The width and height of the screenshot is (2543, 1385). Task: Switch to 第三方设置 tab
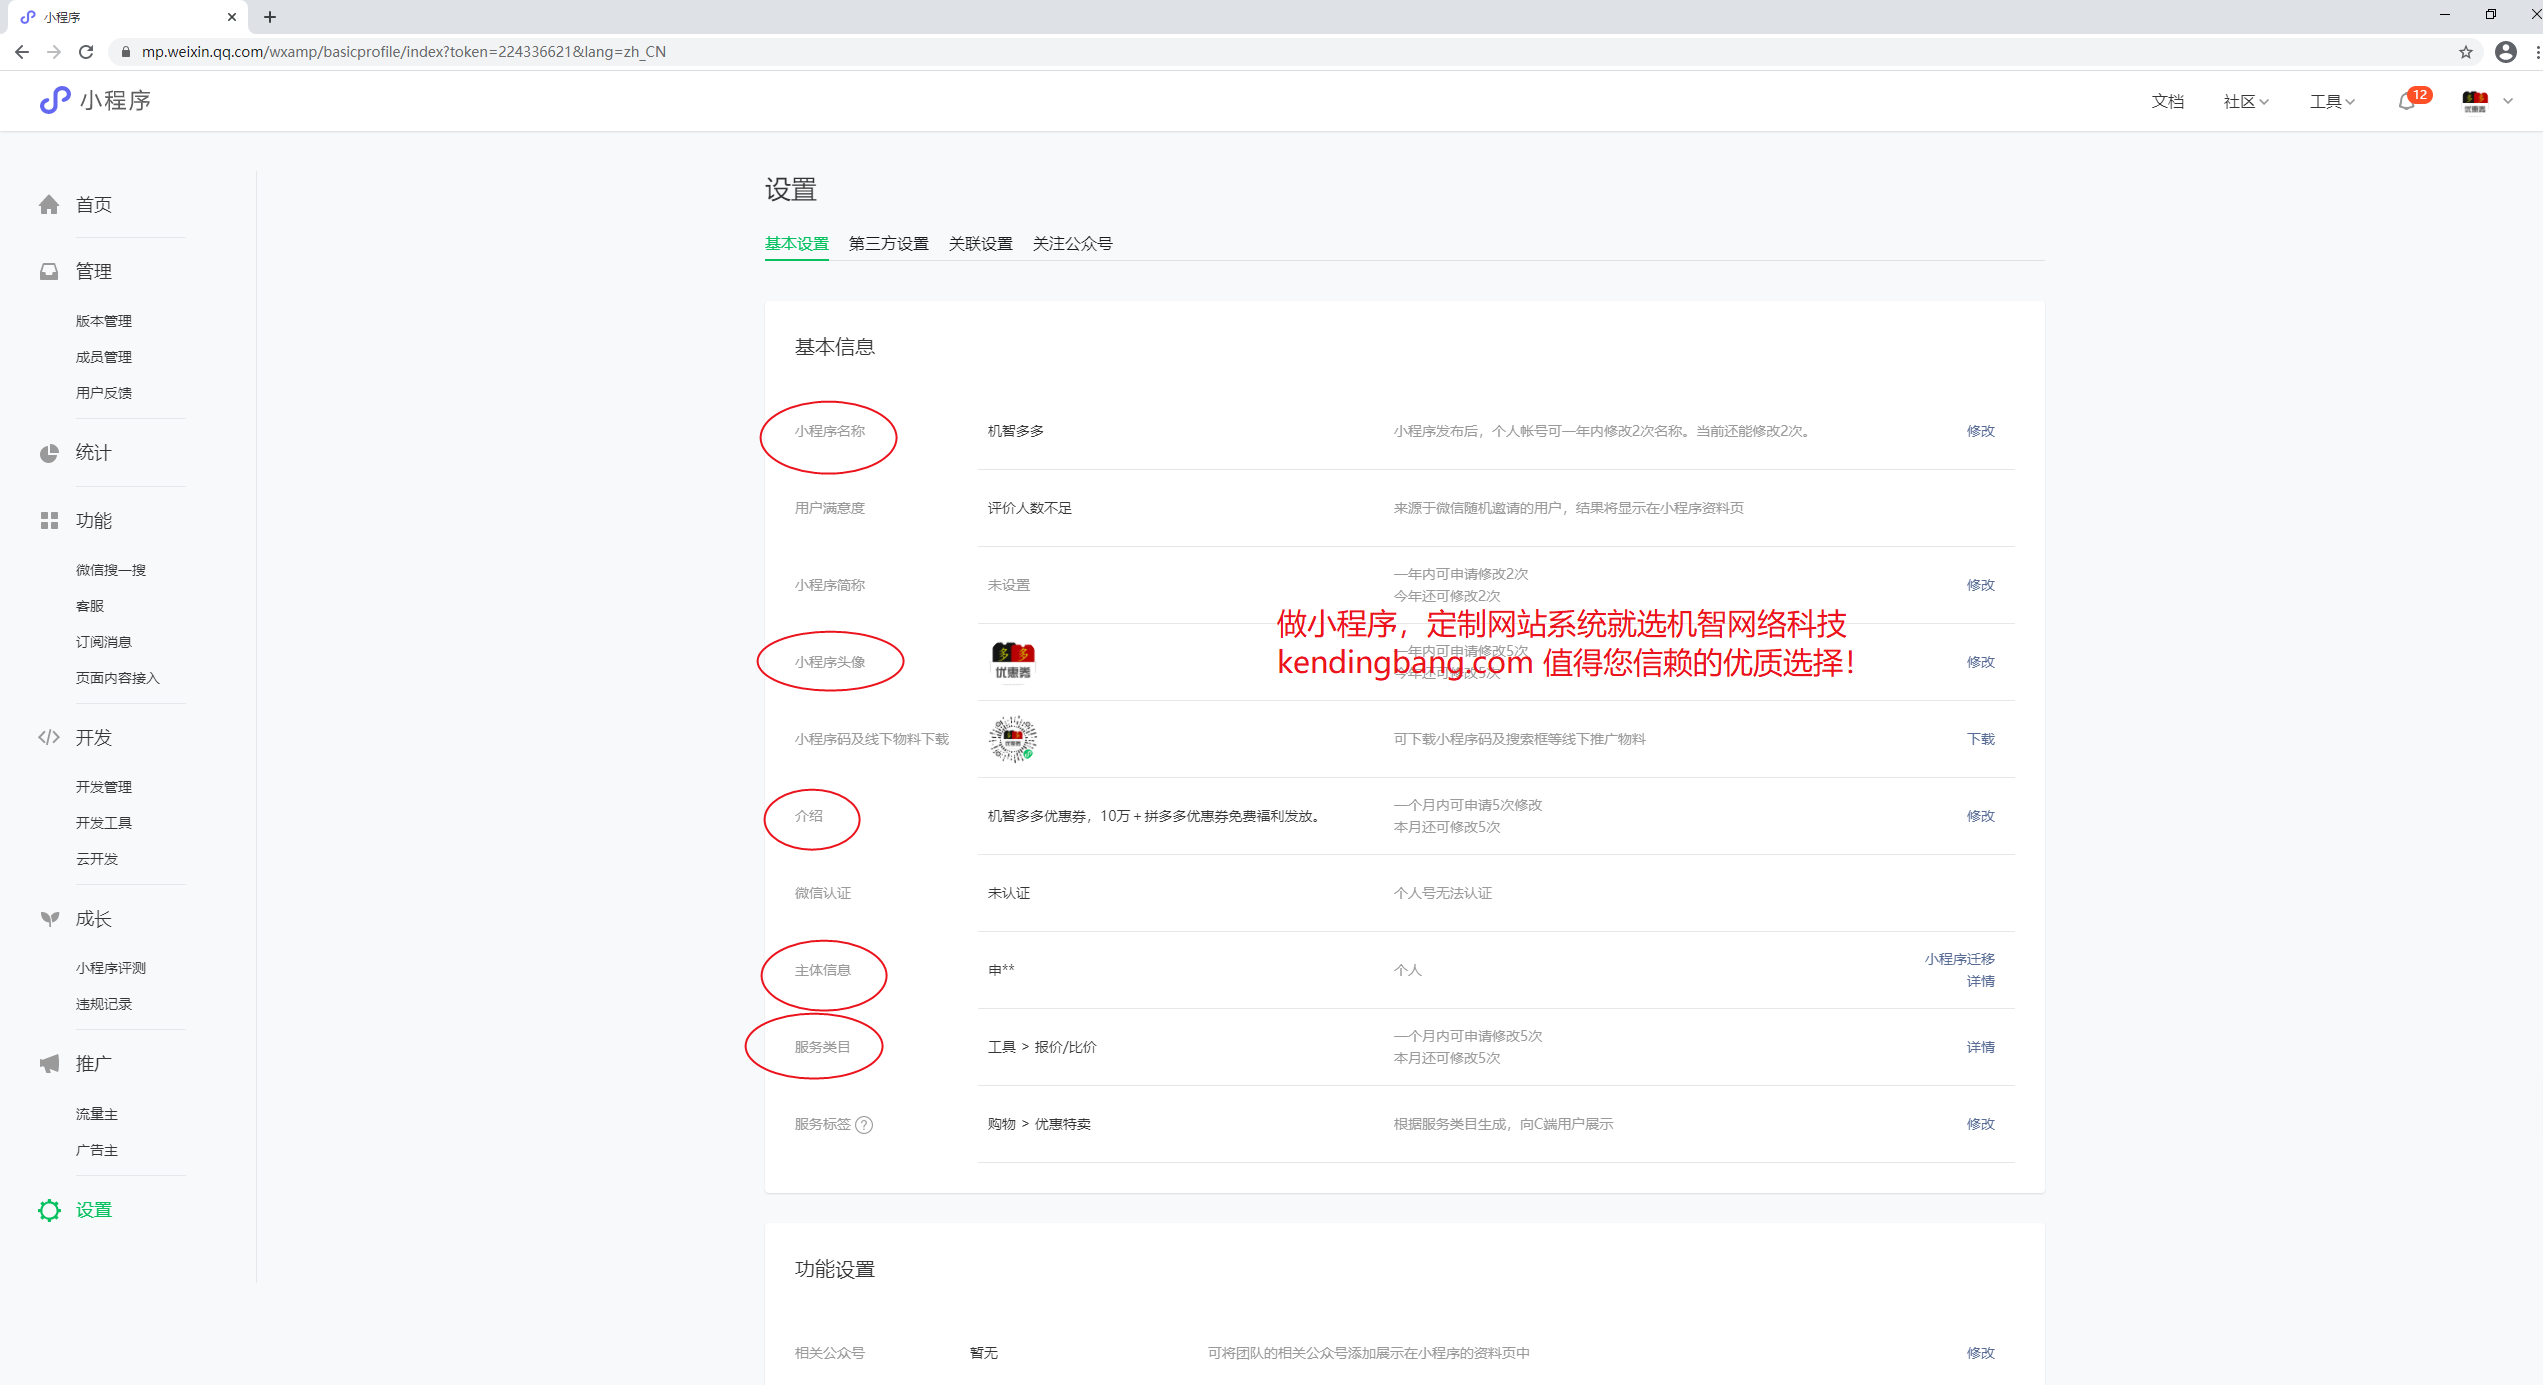pos(888,243)
